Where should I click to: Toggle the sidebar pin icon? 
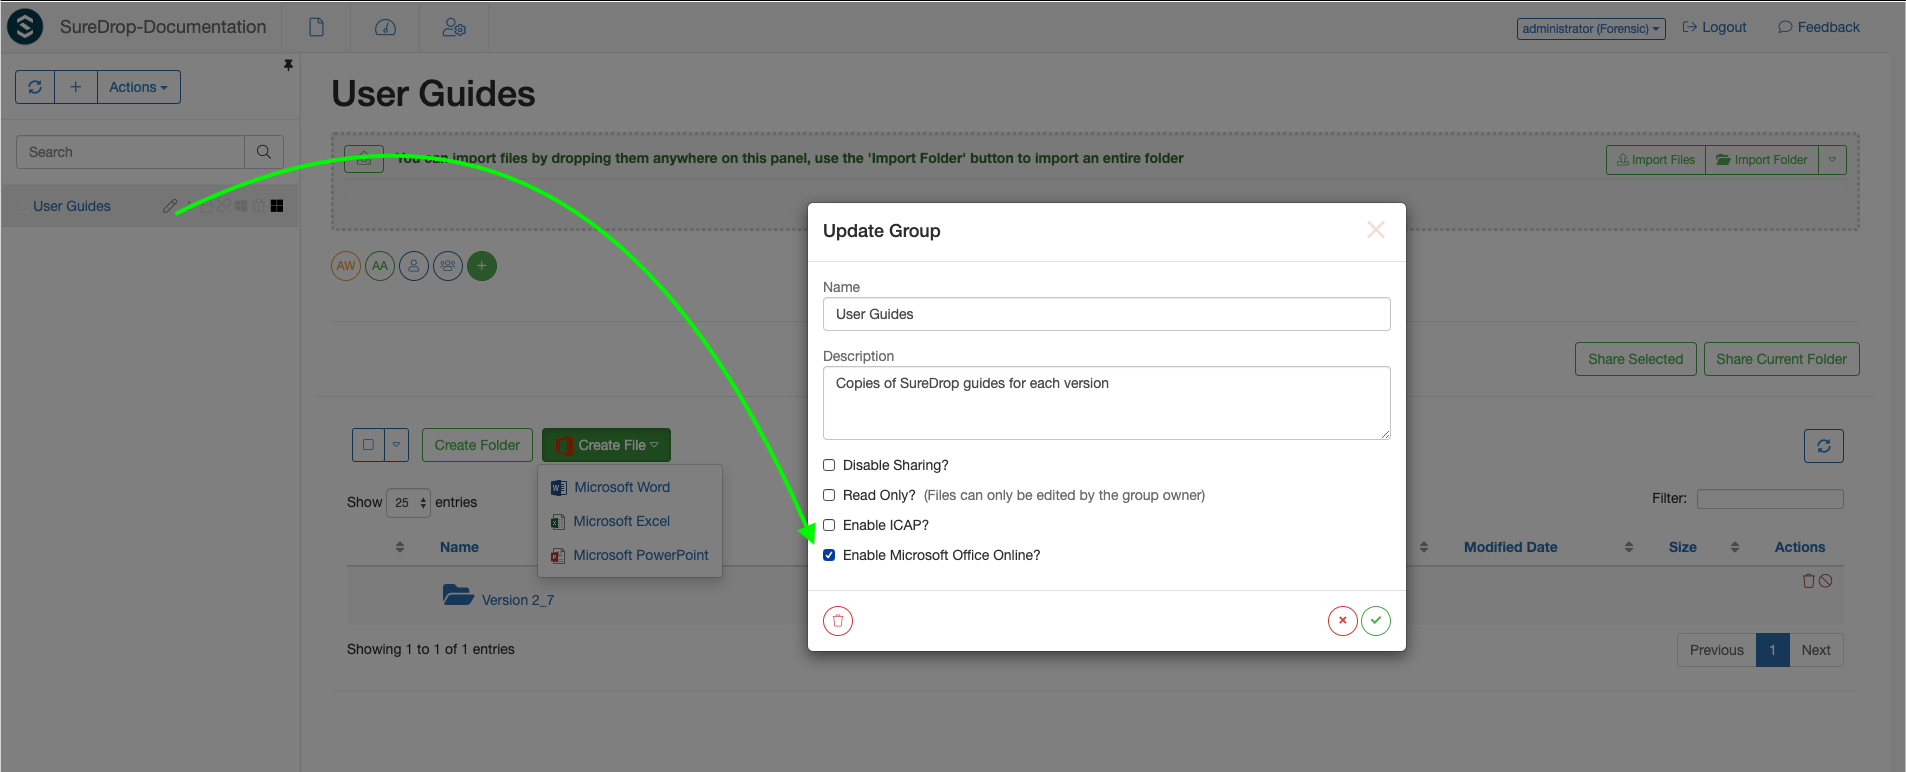(x=288, y=65)
